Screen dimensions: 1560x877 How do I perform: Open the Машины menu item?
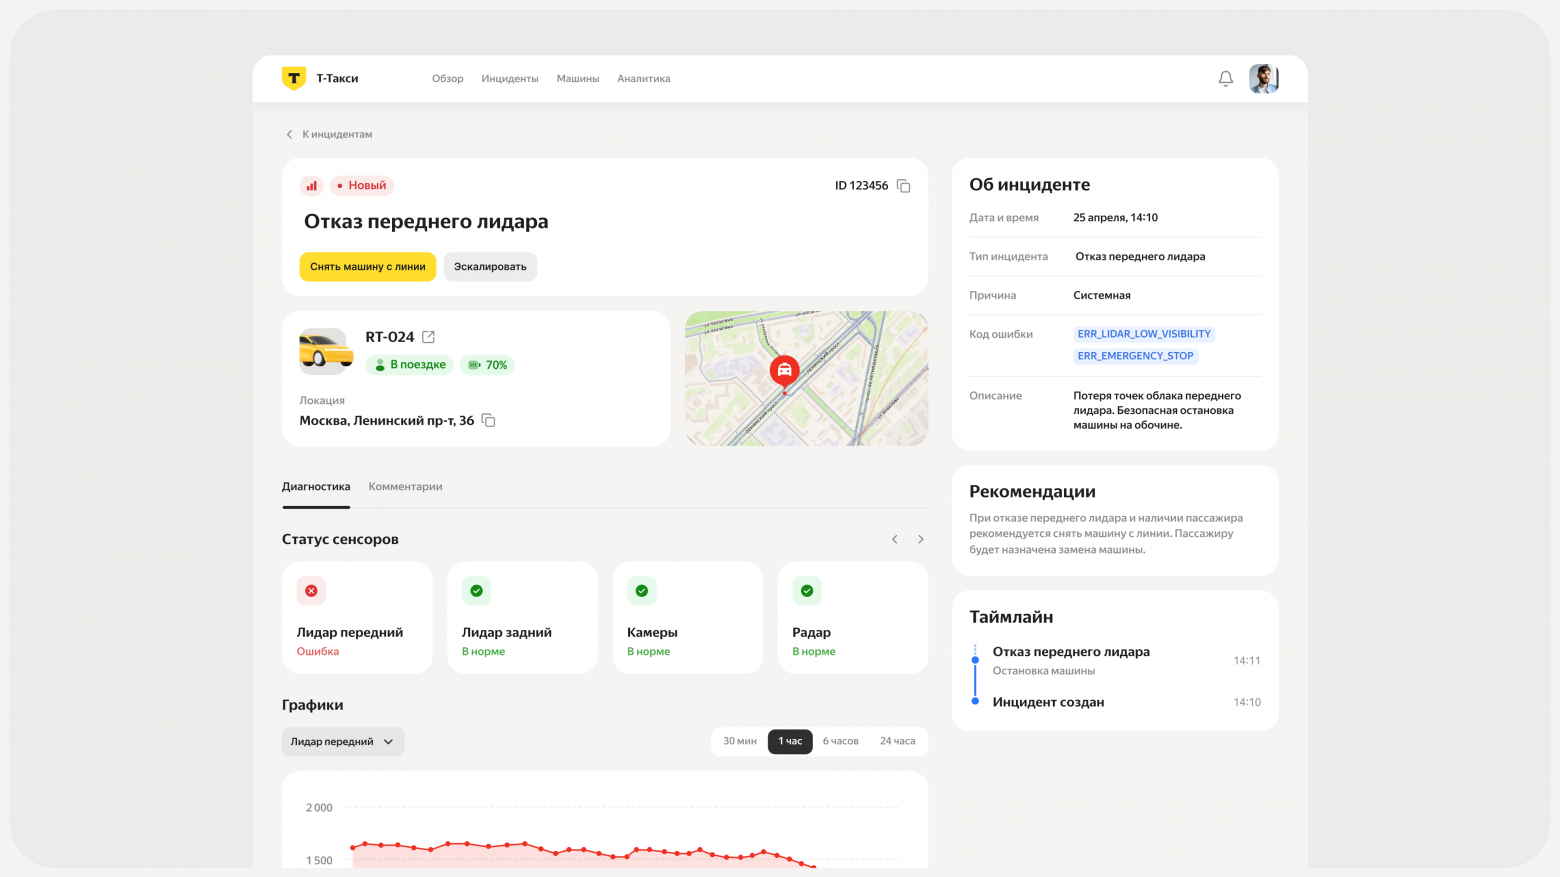click(578, 78)
